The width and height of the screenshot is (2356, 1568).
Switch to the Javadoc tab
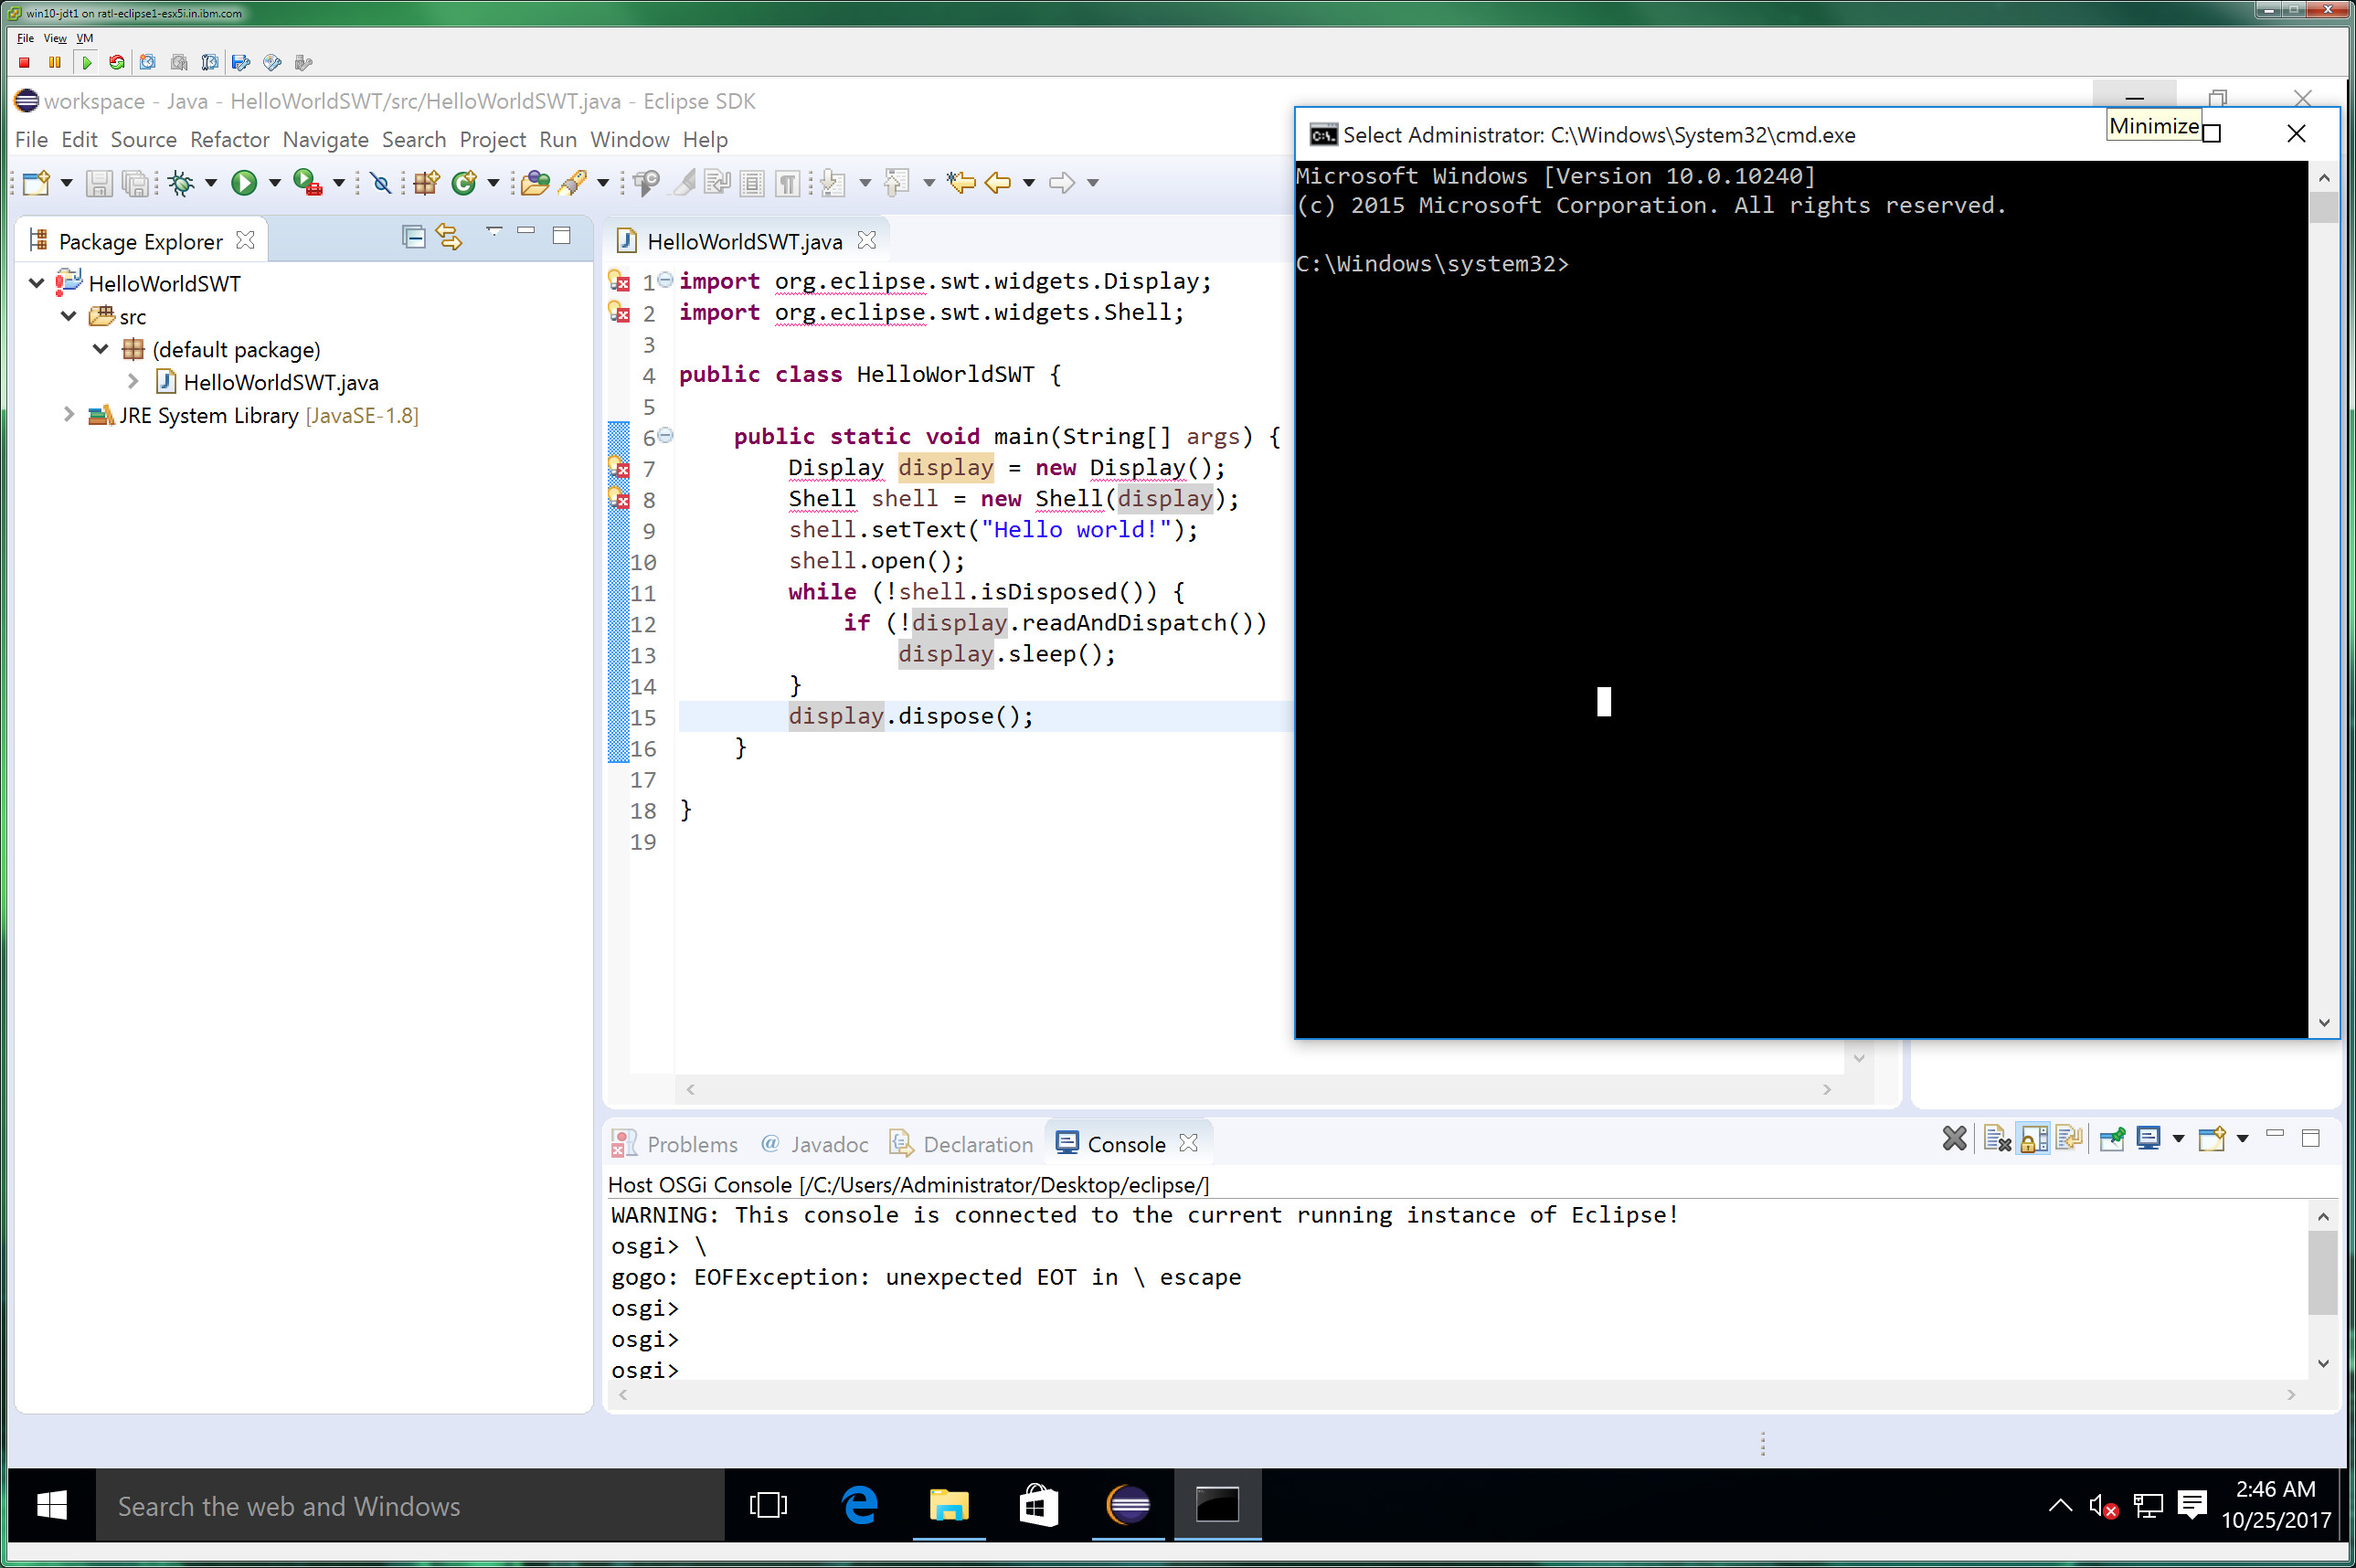(x=815, y=1144)
